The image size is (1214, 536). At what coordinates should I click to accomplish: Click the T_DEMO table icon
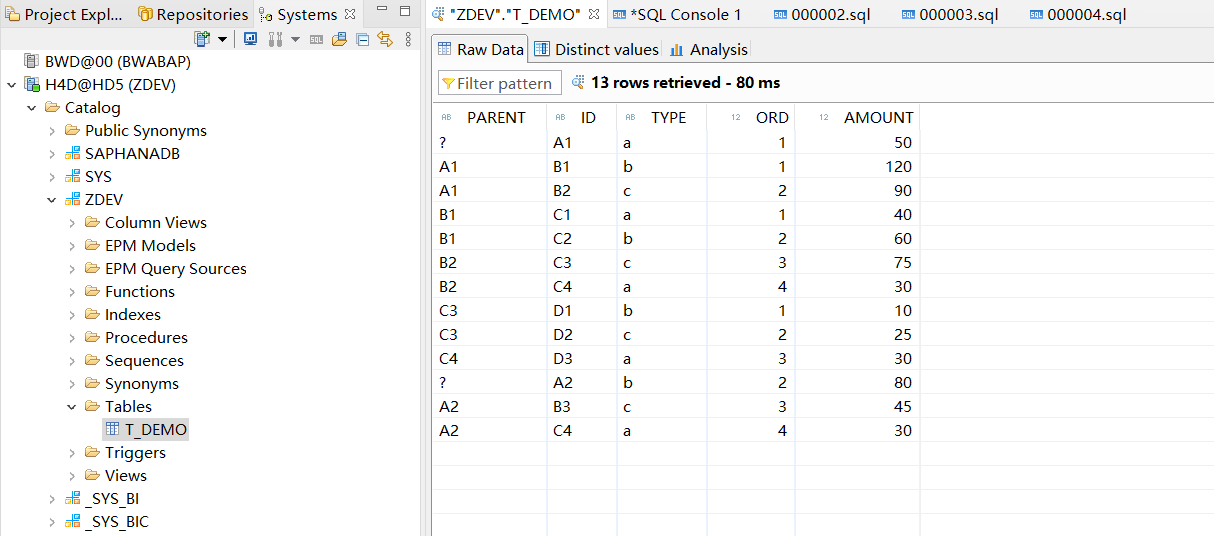tap(113, 430)
